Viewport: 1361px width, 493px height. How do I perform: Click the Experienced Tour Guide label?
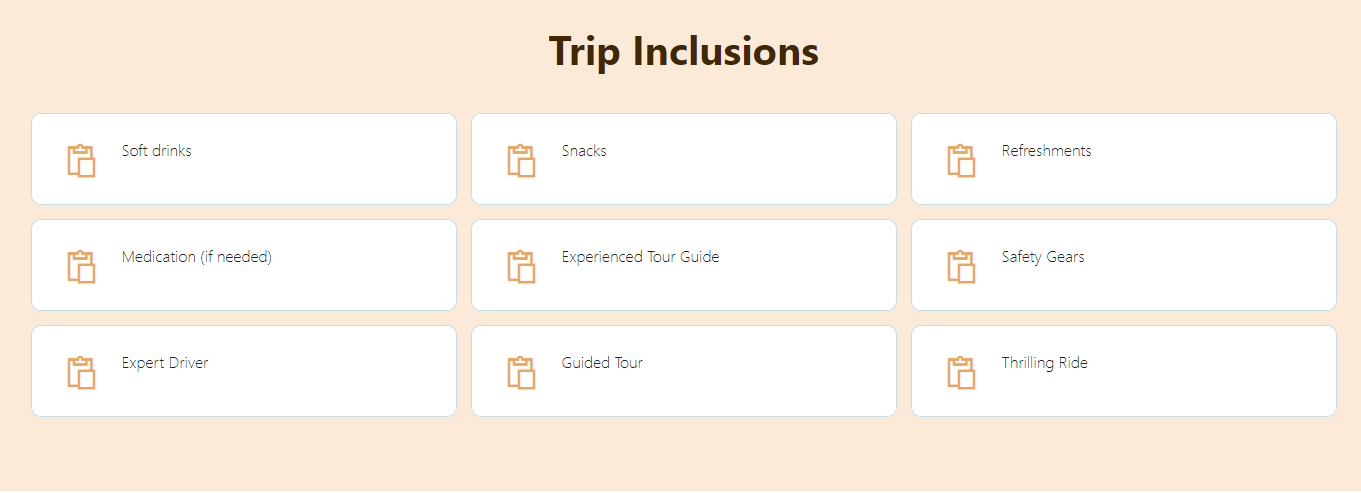pos(640,257)
